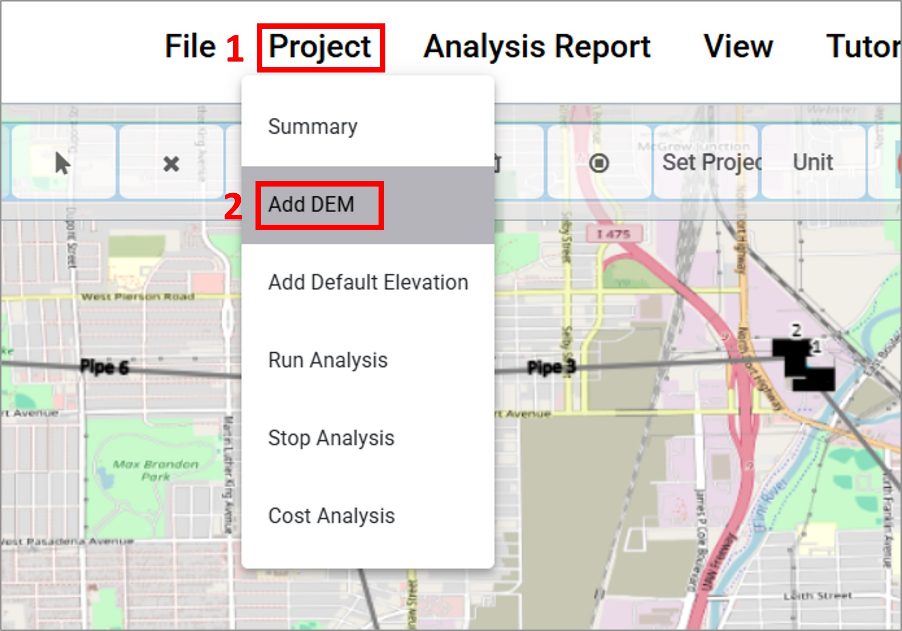
Task: Select Cost Analysis from the menu
Action: 368,515
